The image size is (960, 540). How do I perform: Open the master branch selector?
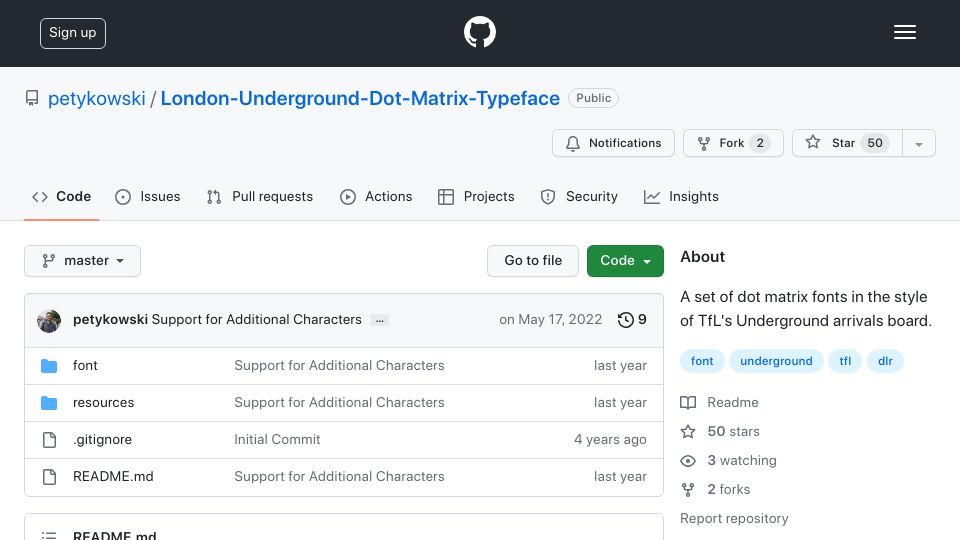pos(83,261)
